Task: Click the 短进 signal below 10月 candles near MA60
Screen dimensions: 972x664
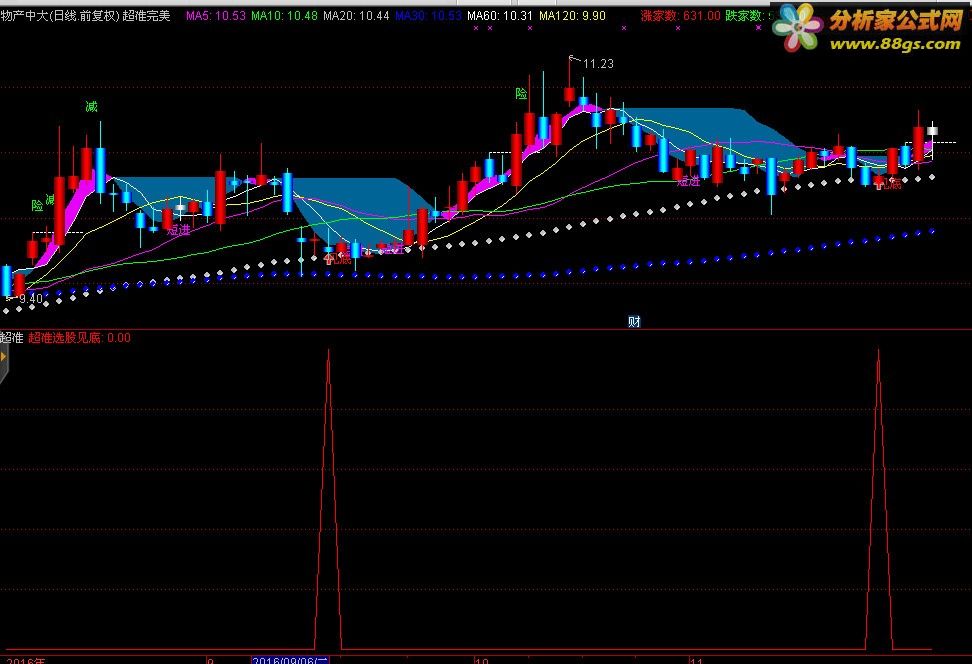Action: coord(688,181)
